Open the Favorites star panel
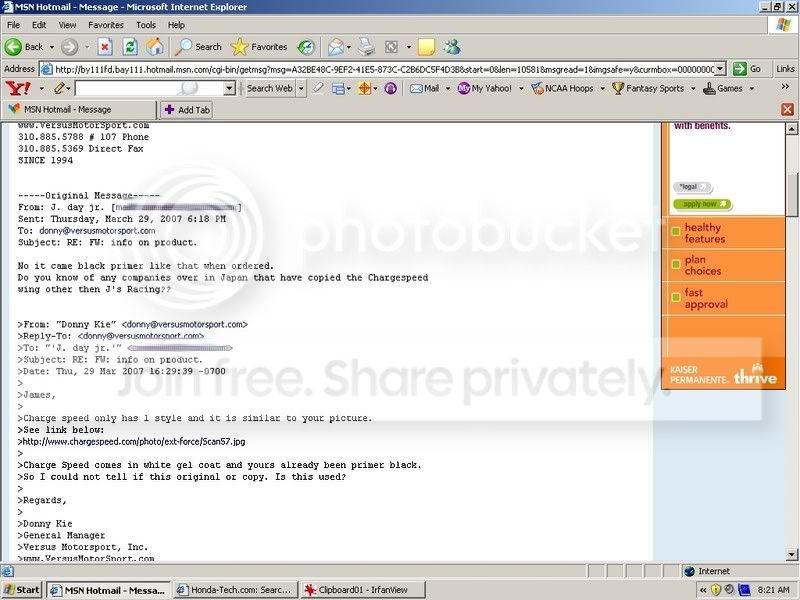Image resolution: width=800 pixels, height=600 pixels. [259, 46]
